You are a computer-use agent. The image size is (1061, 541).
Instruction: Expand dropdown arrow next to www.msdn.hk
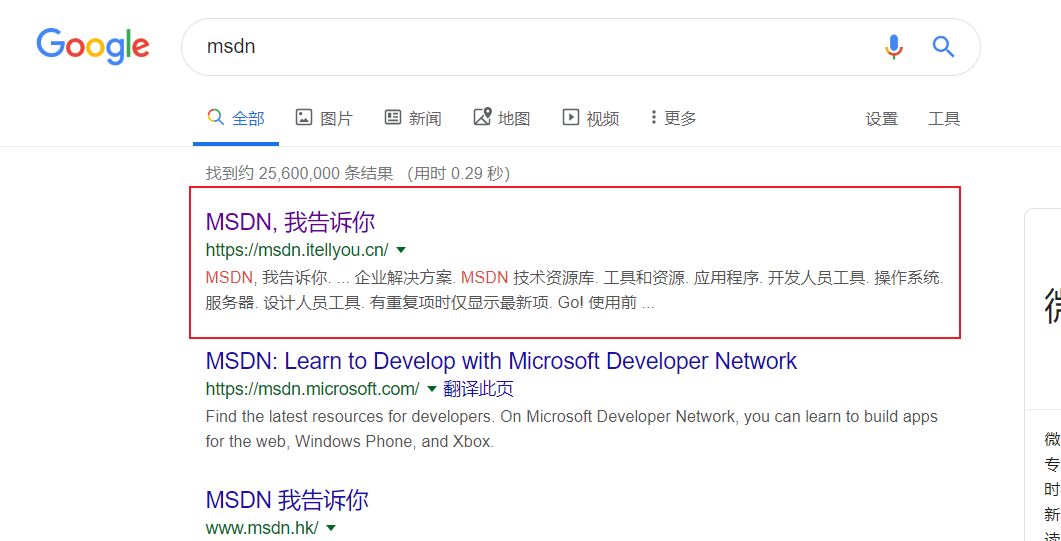click(x=331, y=527)
